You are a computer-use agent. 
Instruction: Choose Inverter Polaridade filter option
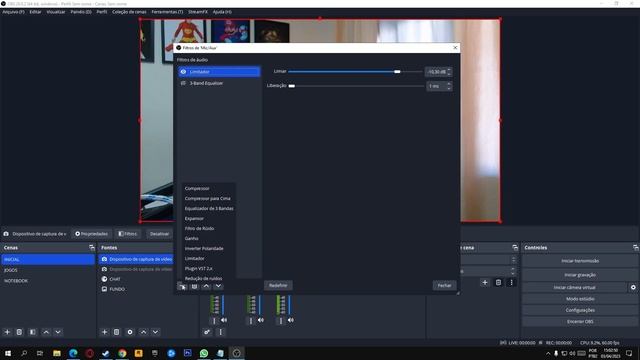click(204, 249)
